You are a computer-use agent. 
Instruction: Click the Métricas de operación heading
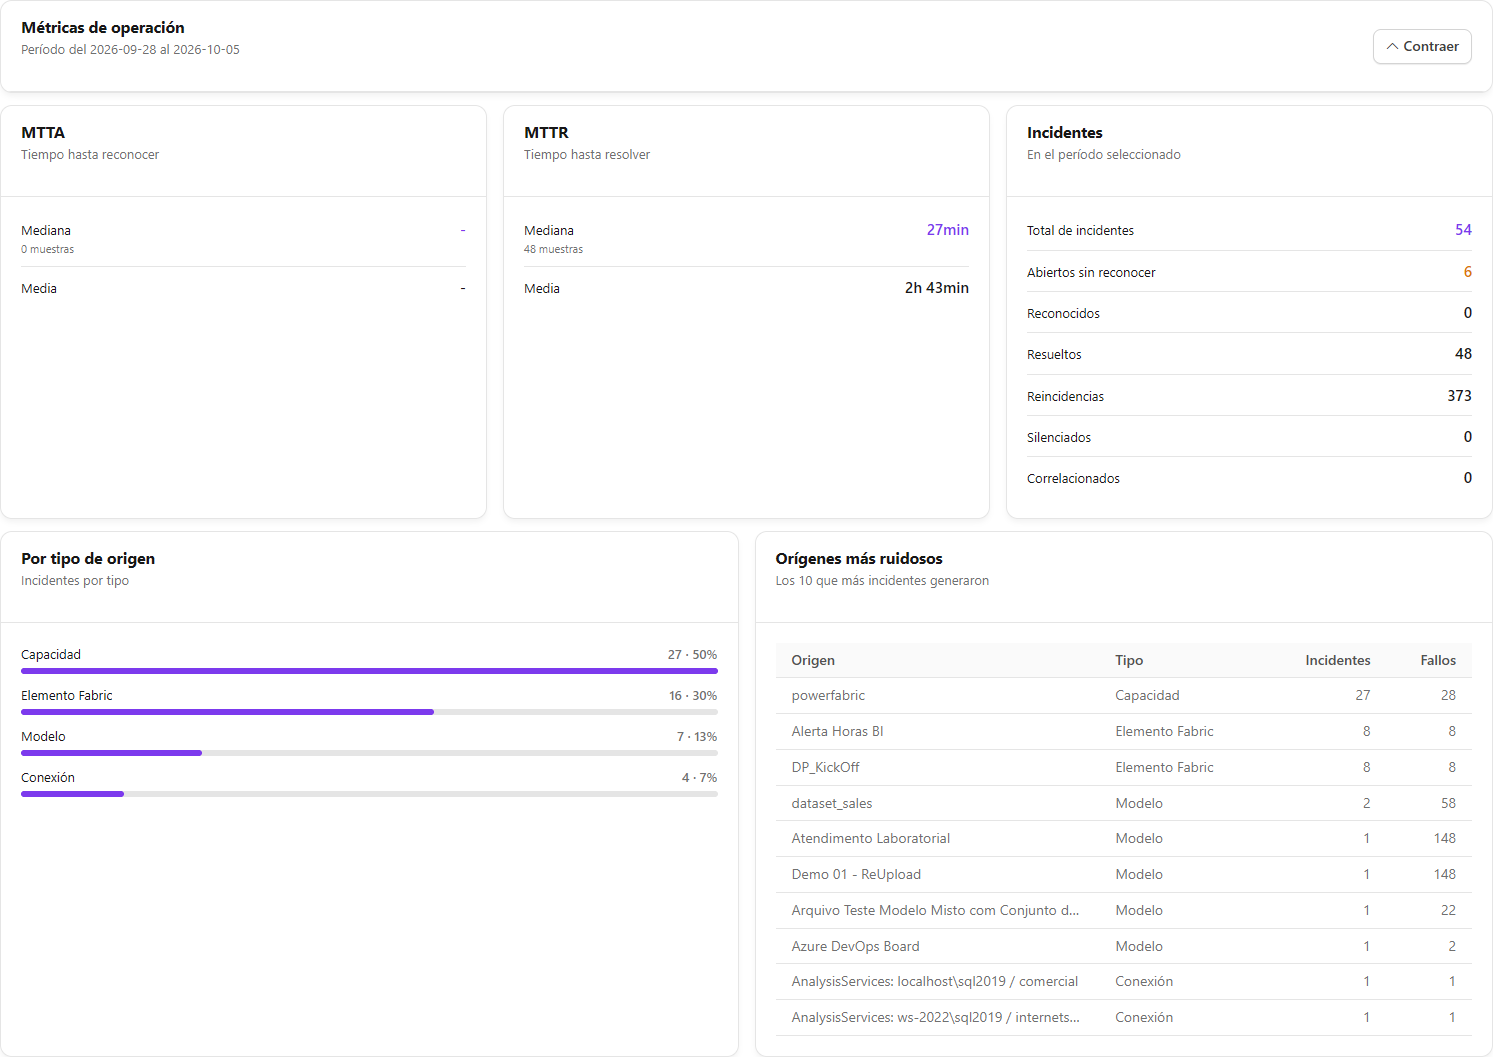tap(103, 28)
